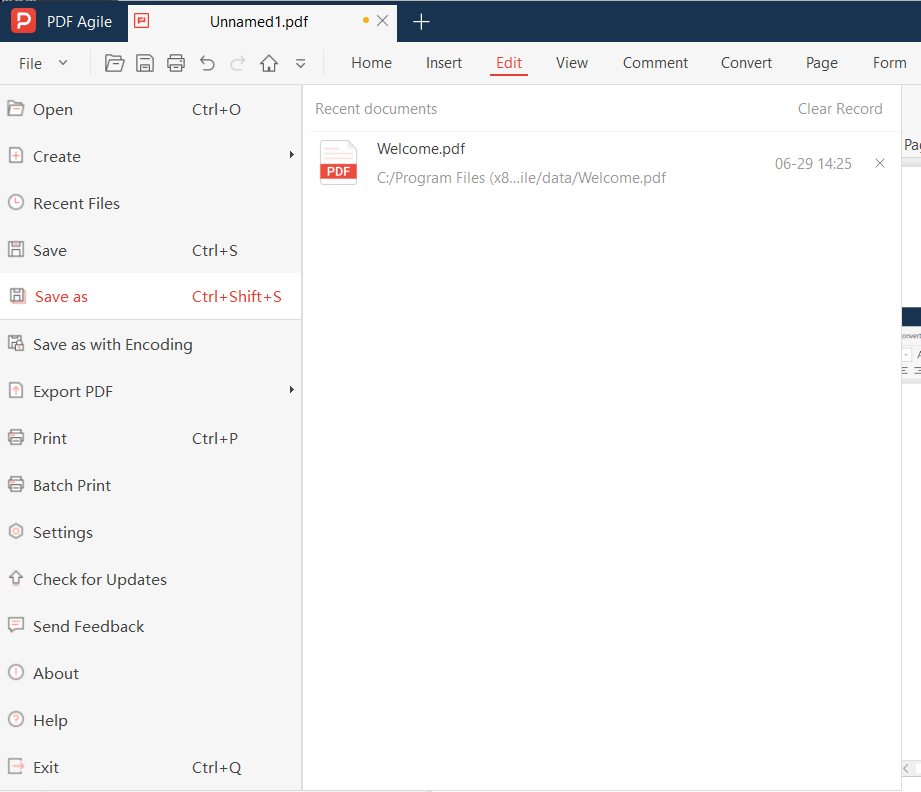Click the About info icon

(16, 672)
